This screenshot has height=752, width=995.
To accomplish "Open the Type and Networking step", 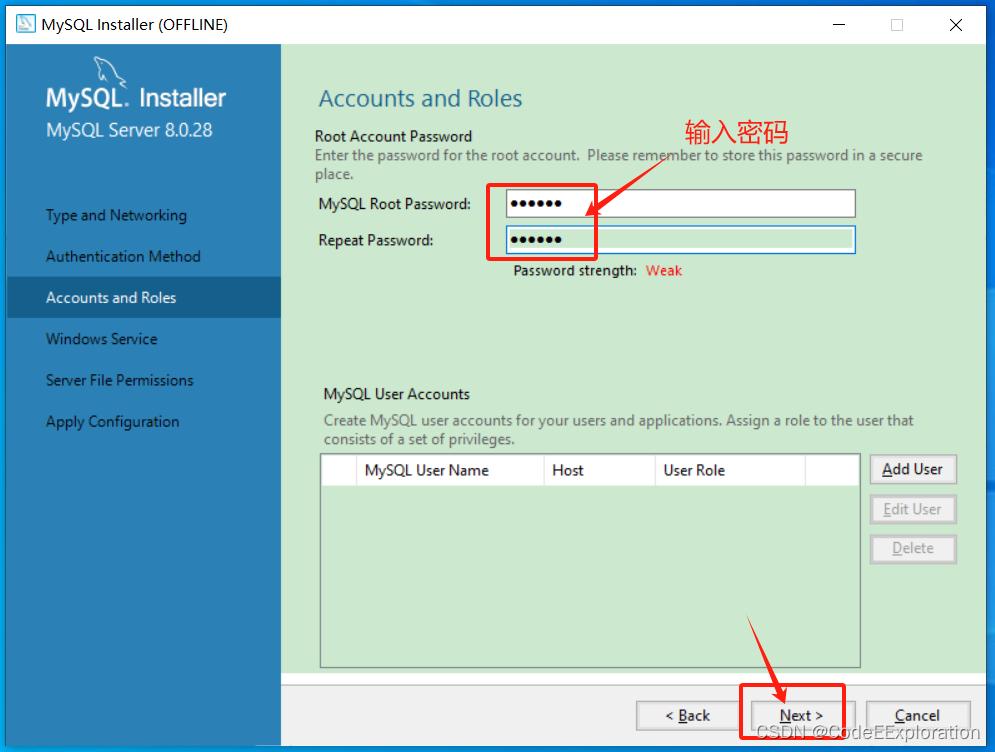I will pyautogui.click(x=116, y=215).
